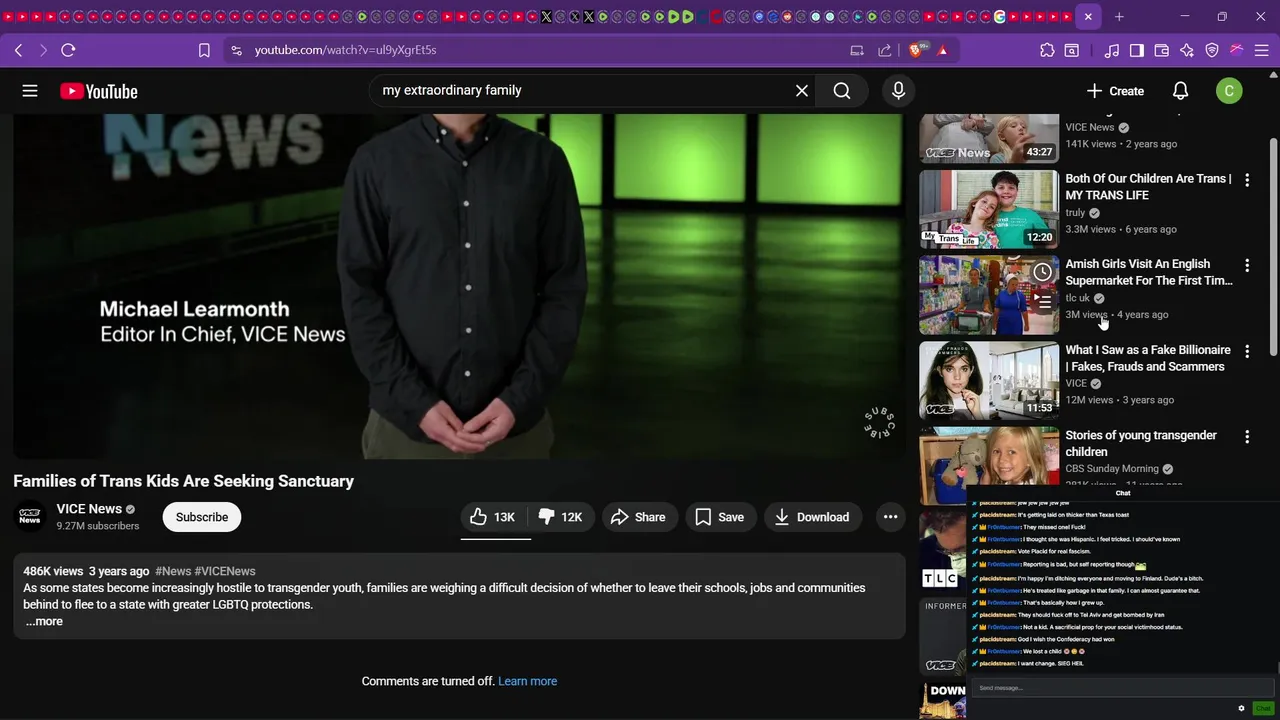Click the video player to pause
Viewport: 1280px width, 720px height.
point(459,286)
